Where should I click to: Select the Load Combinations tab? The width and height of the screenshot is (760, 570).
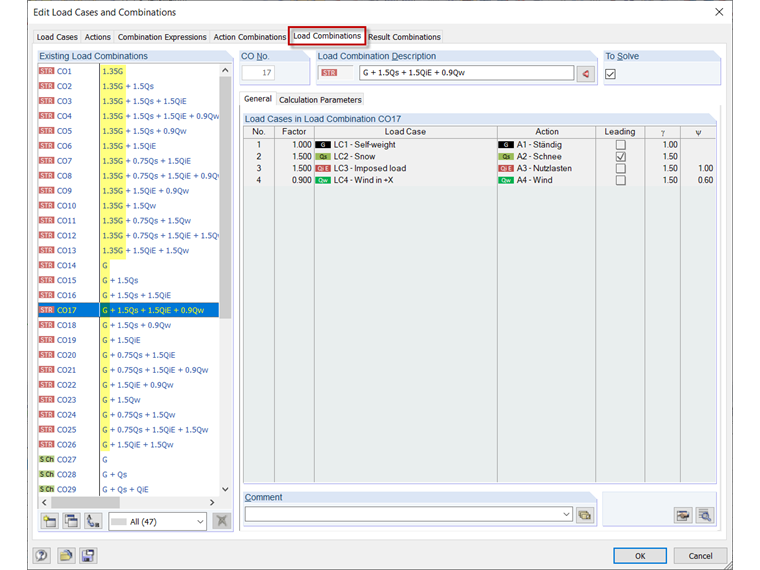pyautogui.click(x=327, y=36)
